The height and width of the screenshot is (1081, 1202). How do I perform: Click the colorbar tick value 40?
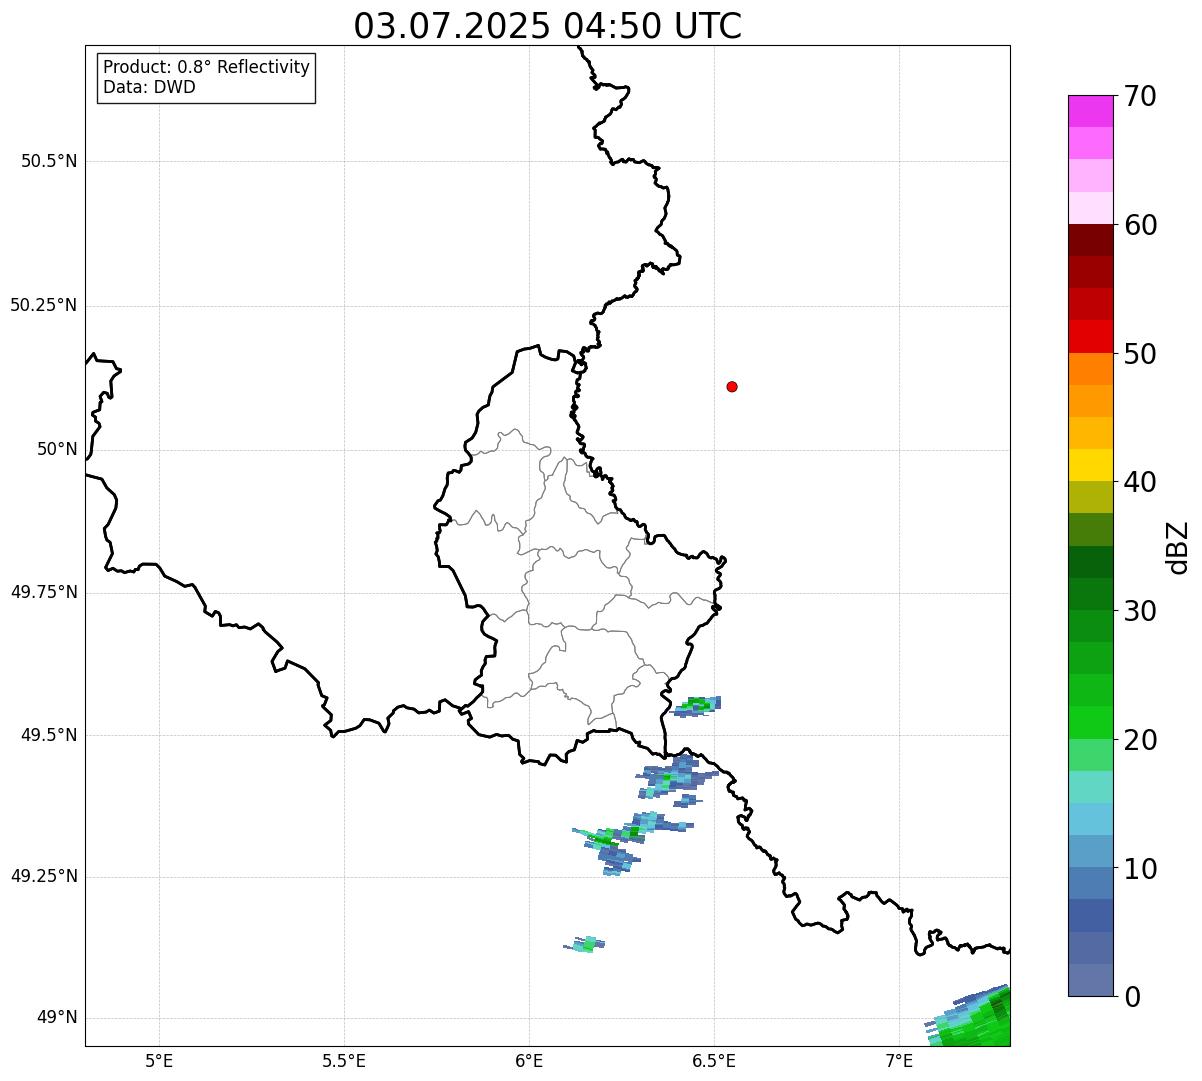pyautogui.click(x=1140, y=482)
